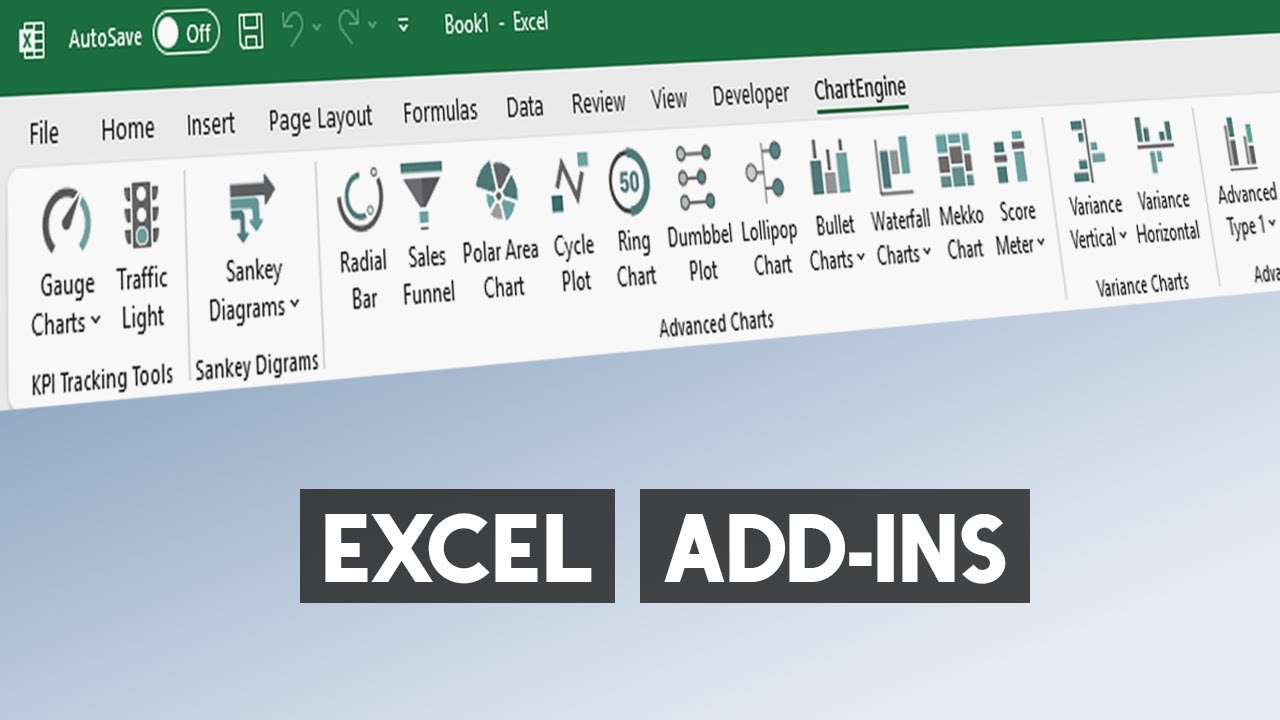Insert a Ring Chart
Viewport: 1280px width, 720px height.
633,219
